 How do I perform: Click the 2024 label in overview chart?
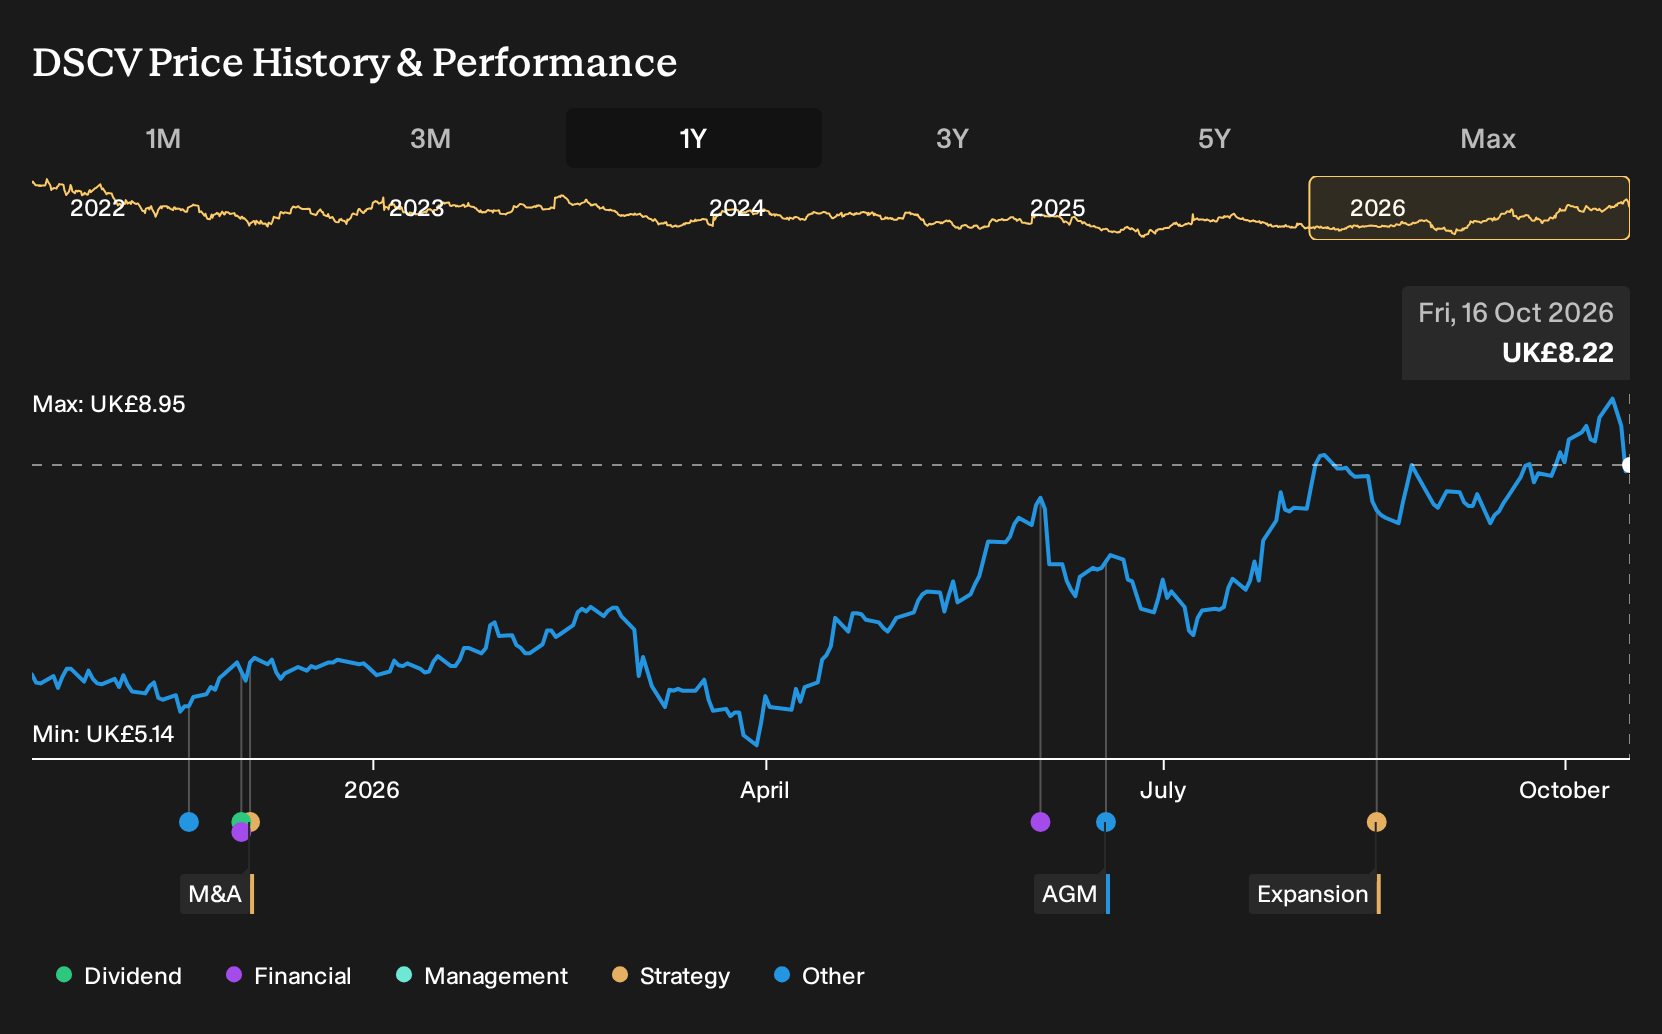pos(737,208)
